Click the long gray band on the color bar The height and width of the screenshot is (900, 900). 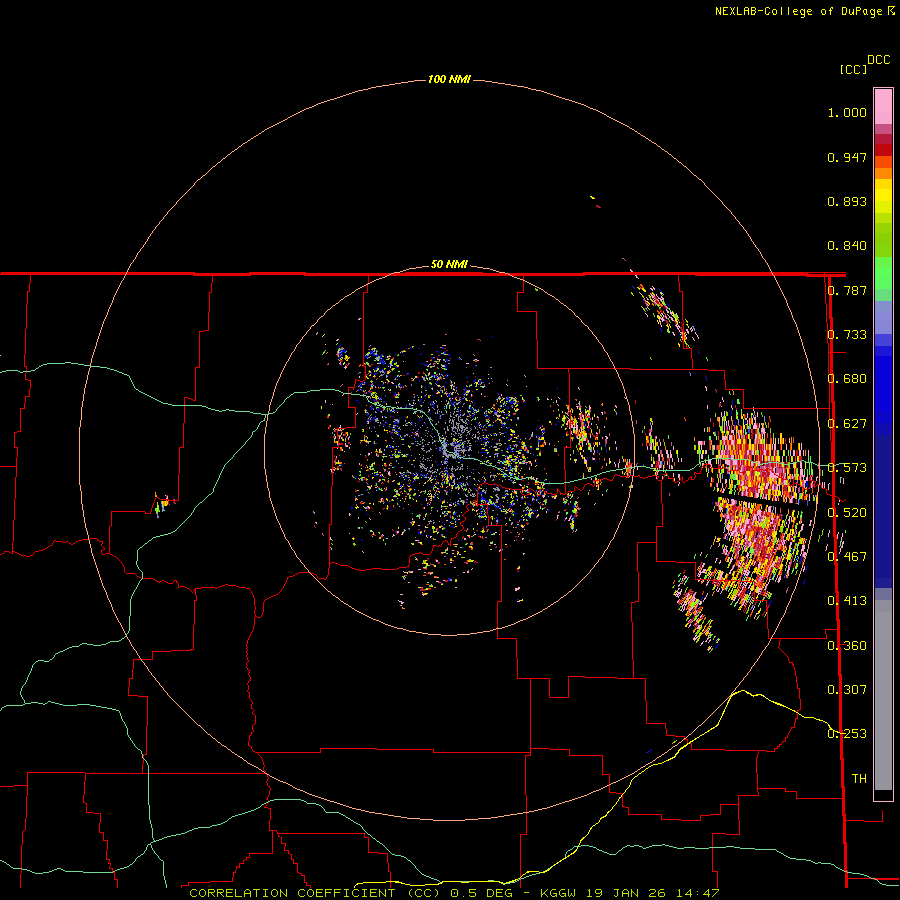click(x=883, y=695)
